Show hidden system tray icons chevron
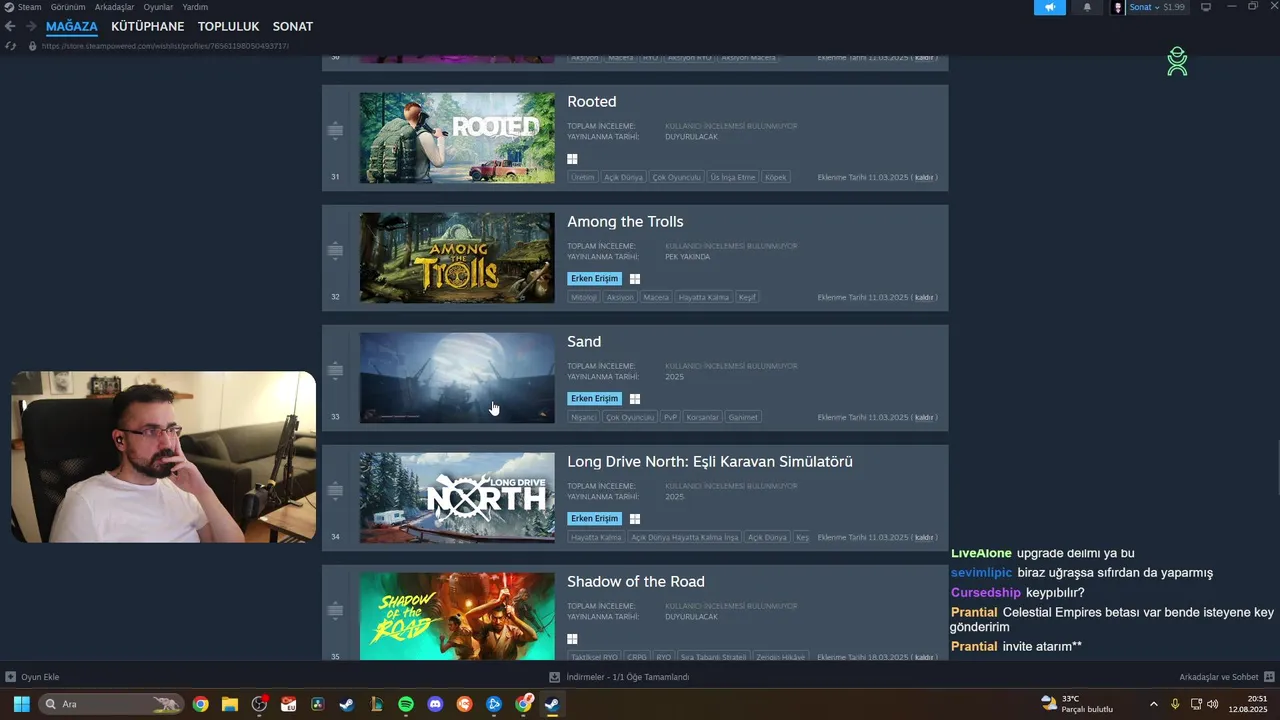This screenshot has height=720, width=1280. 1154,704
